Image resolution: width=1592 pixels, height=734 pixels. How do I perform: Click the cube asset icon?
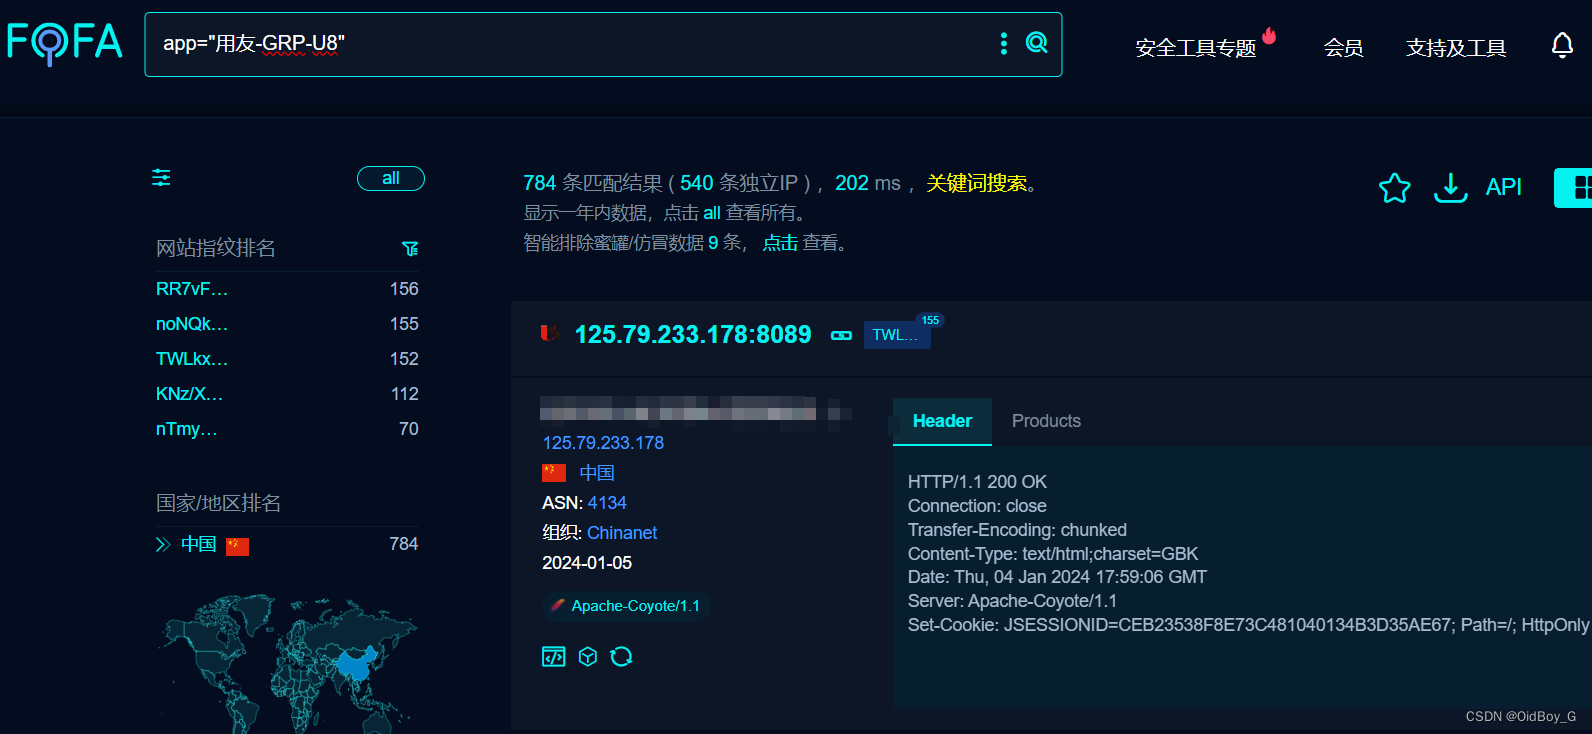(x=588, y=656)
